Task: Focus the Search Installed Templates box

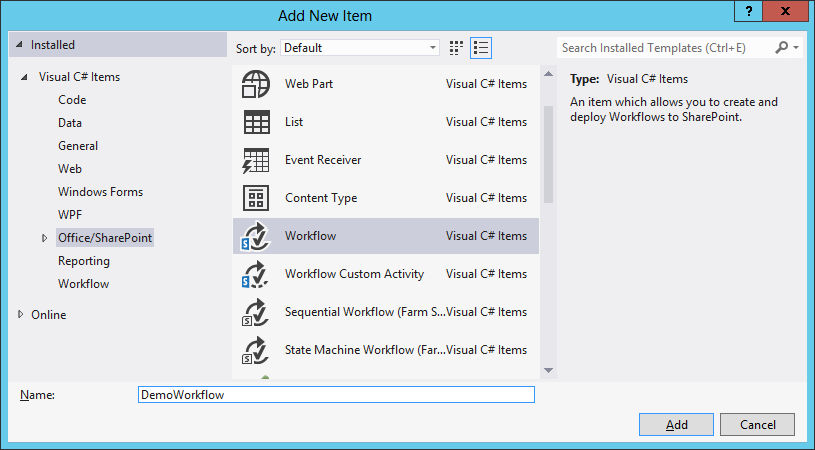Action: point(666,48)
